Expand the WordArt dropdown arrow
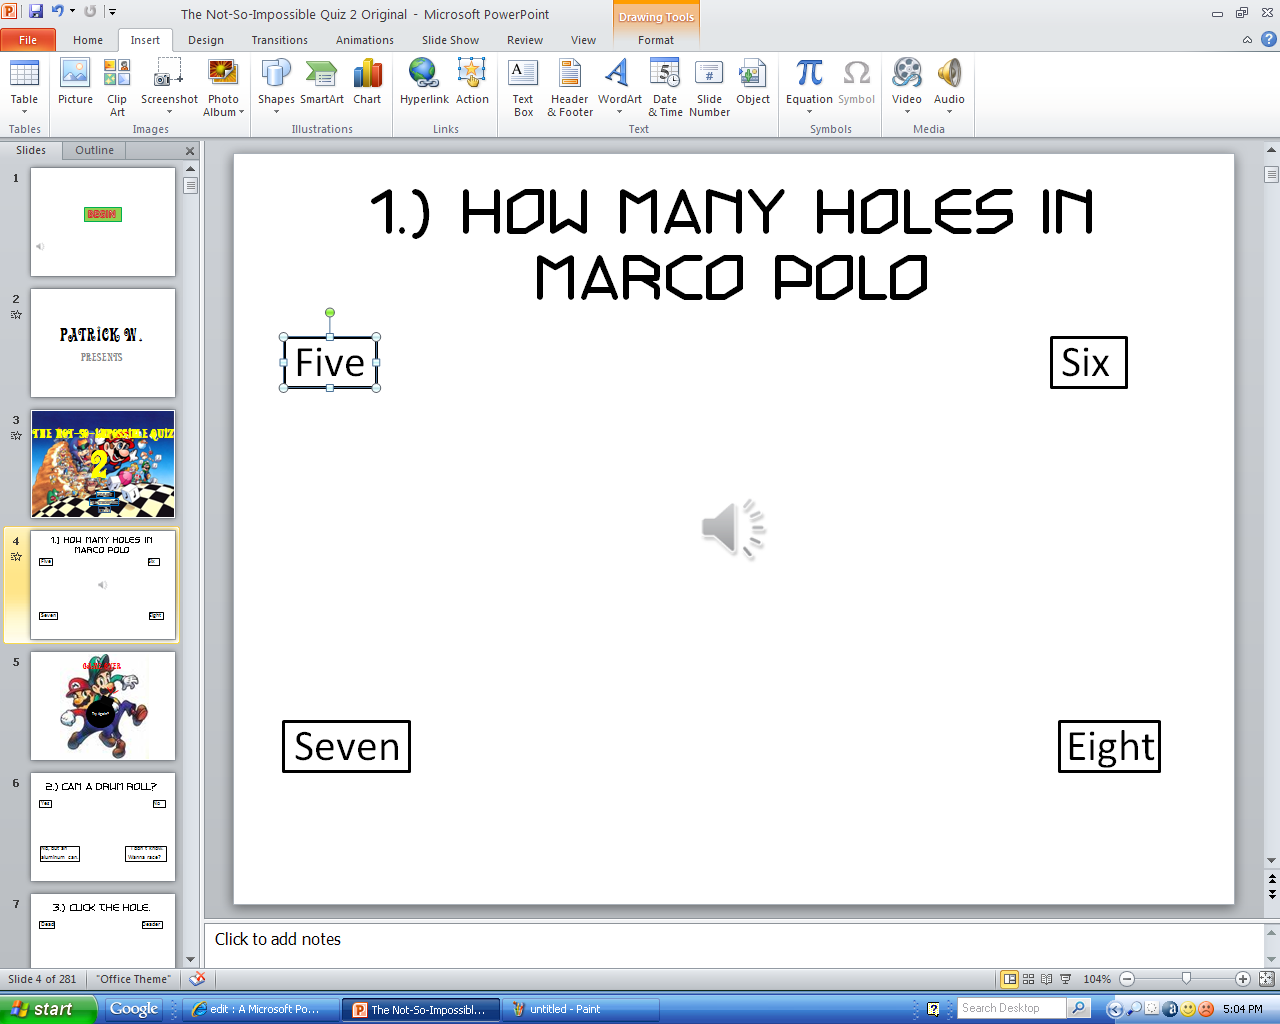 (x=620, y=112)
